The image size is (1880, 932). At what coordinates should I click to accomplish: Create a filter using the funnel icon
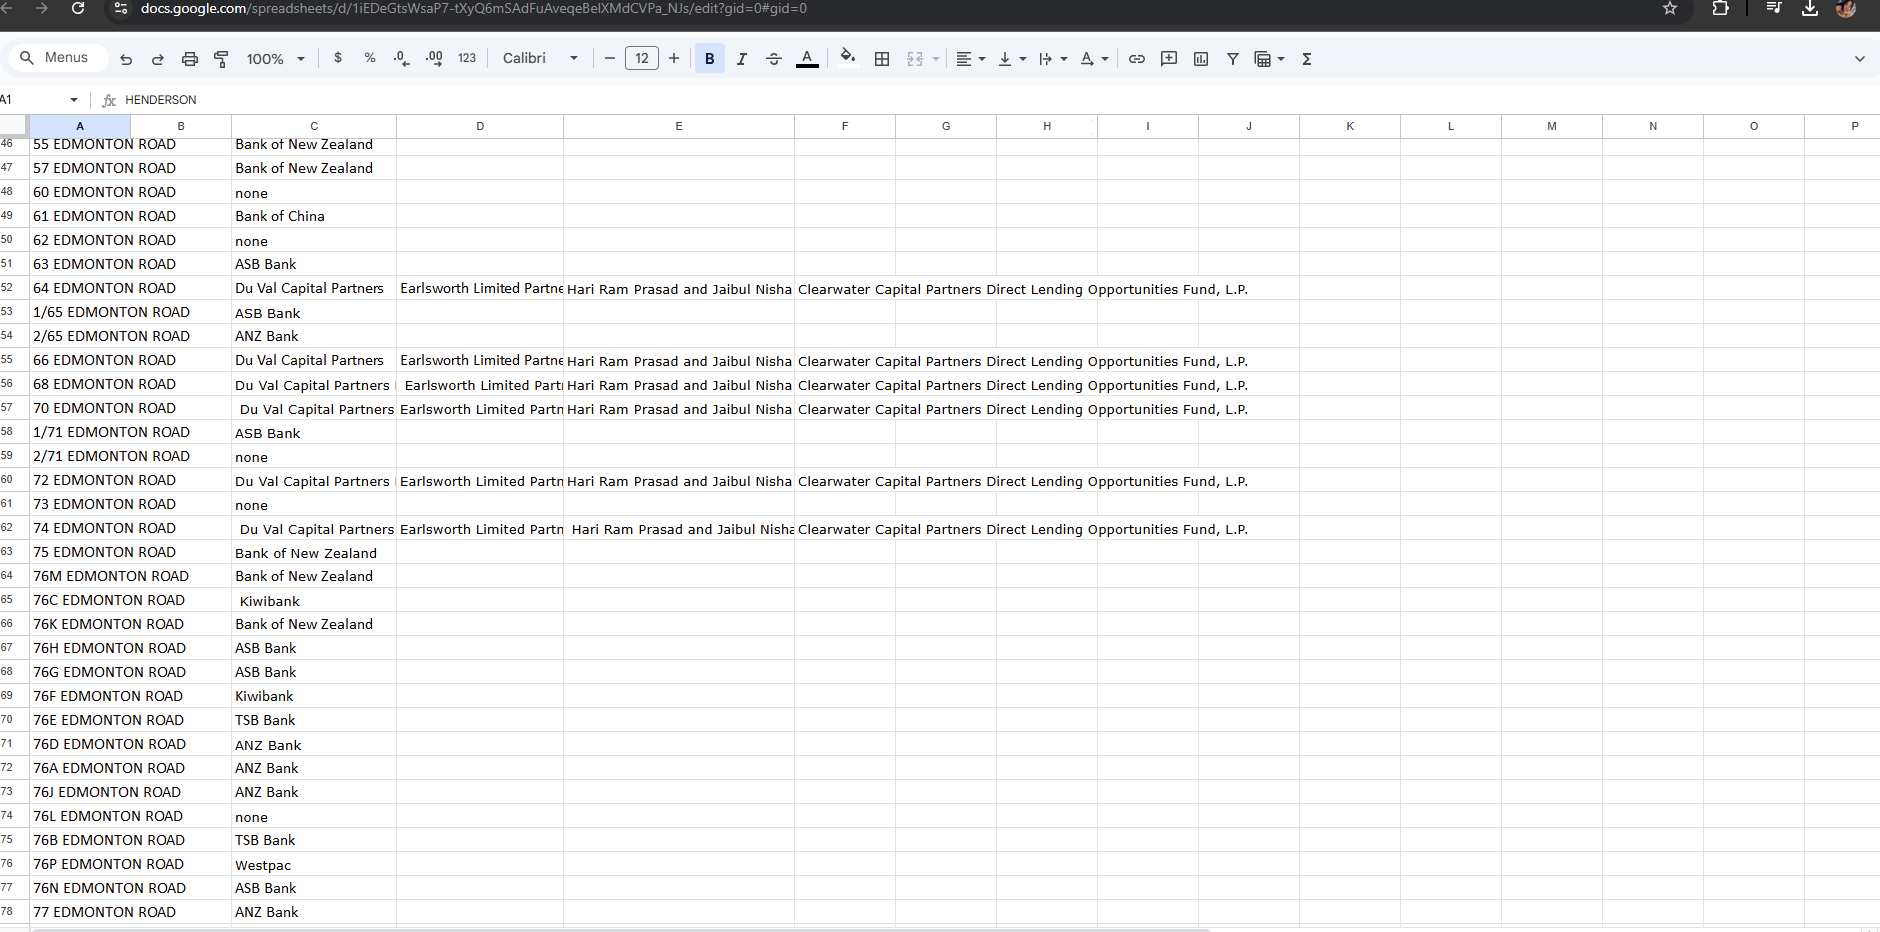1233,59
